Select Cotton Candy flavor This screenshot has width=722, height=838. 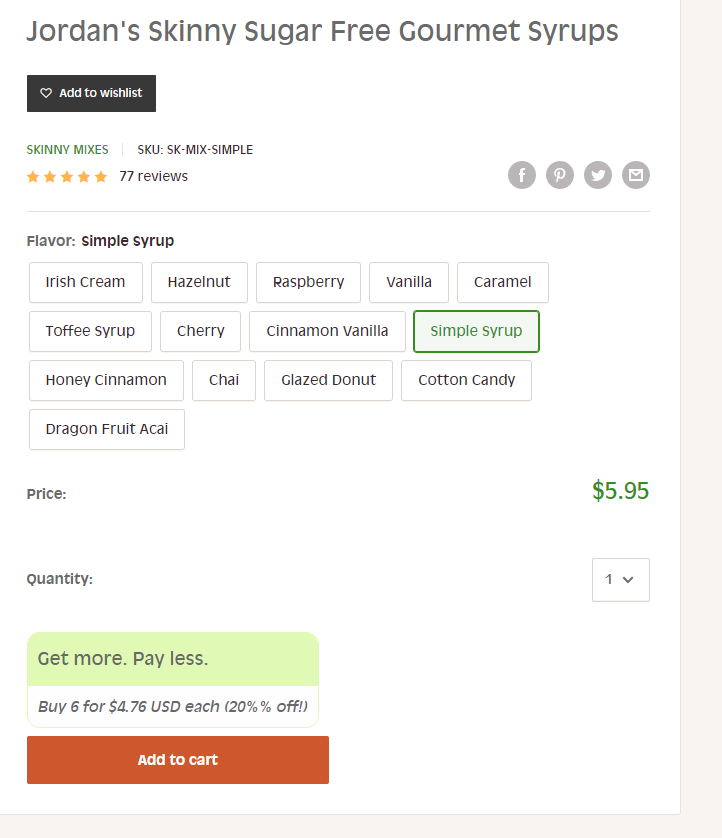[466, 381]
